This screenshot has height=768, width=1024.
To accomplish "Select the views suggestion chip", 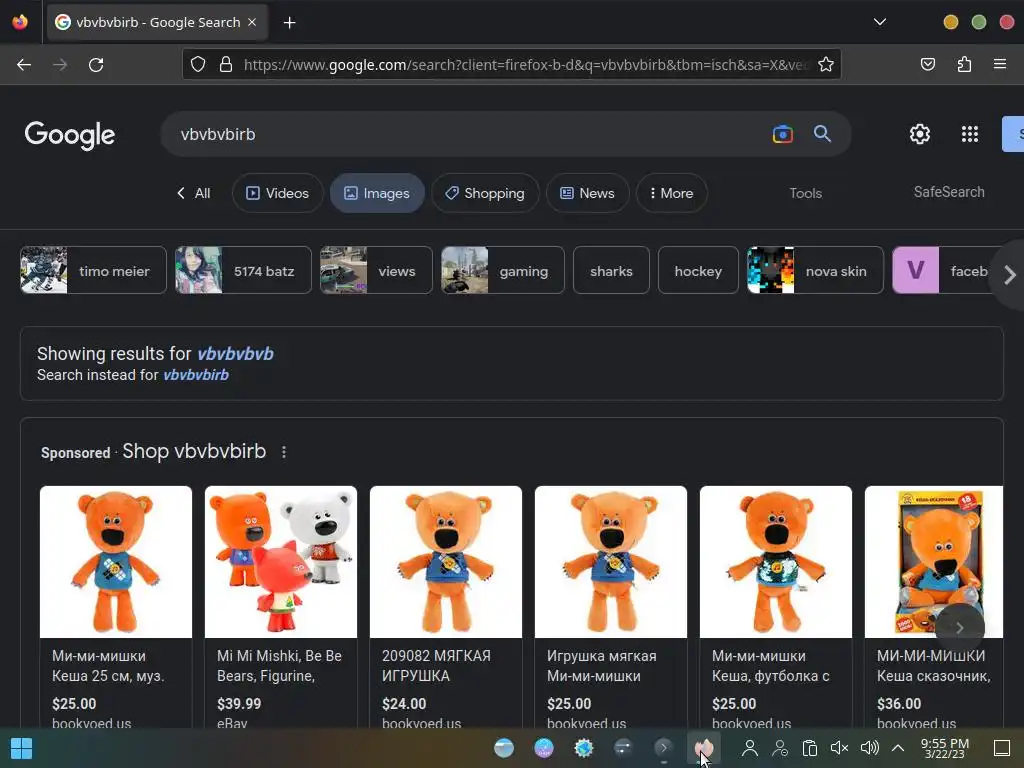I will tap(376, 270).
